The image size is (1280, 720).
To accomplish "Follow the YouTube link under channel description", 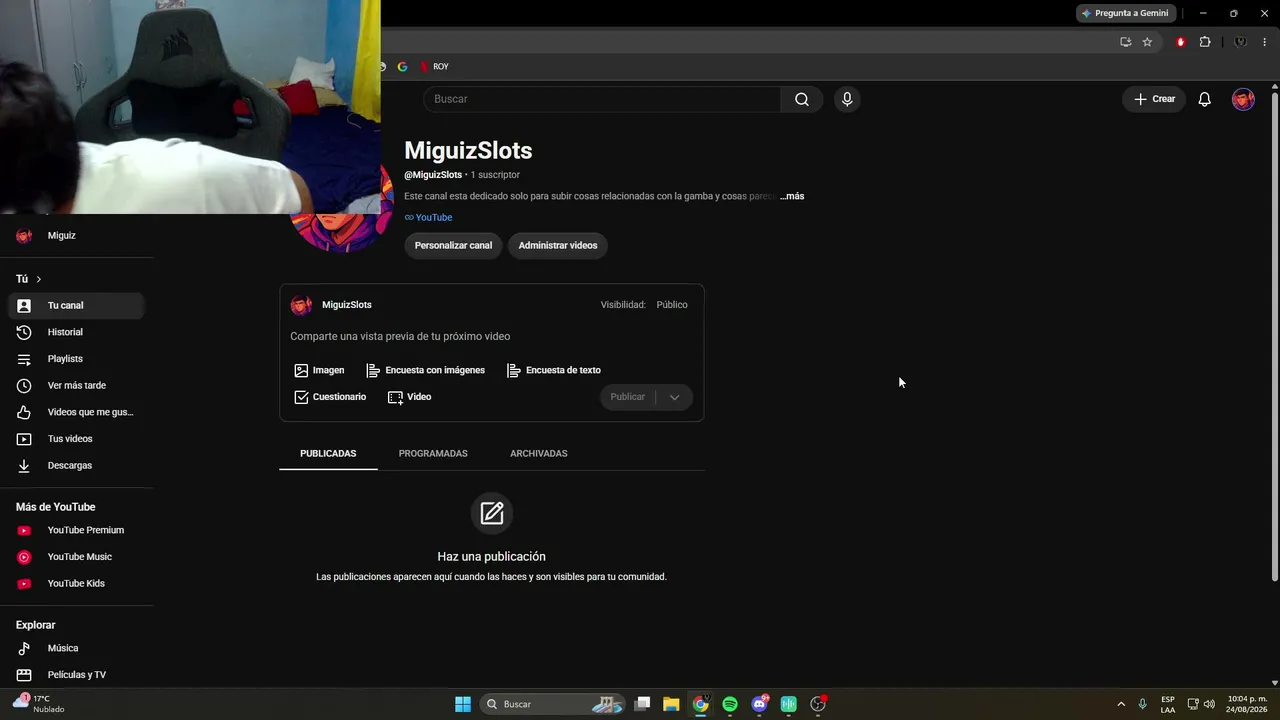I will 428,217.
